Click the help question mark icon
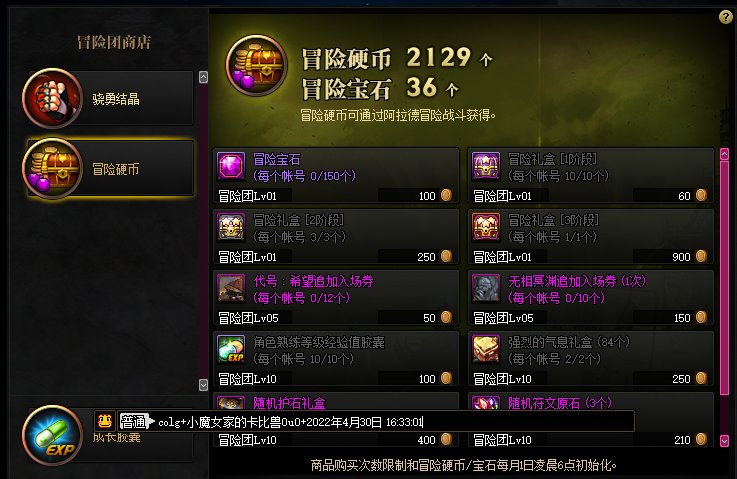 click(x=726, y=17)
